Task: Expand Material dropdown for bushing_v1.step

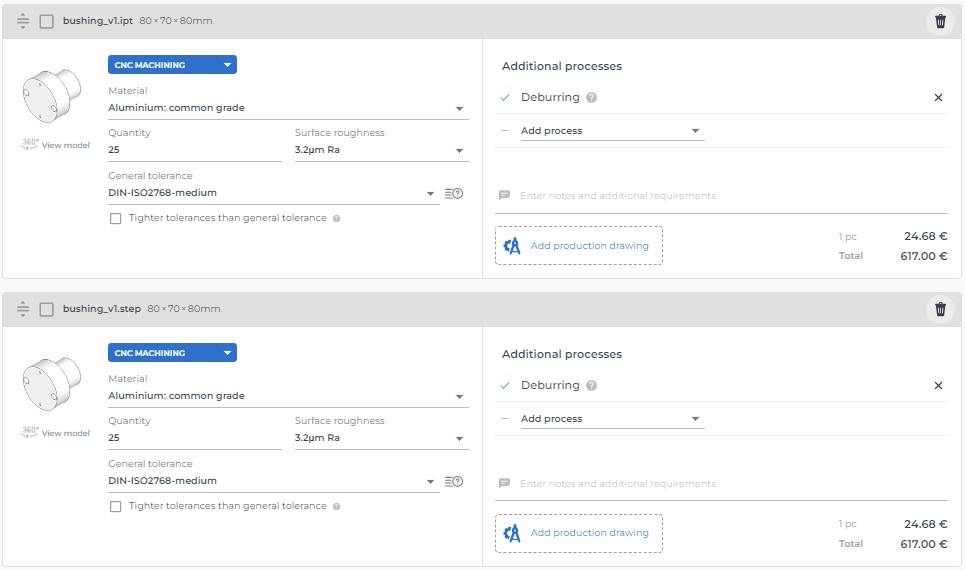Action: tap(287, 396)
